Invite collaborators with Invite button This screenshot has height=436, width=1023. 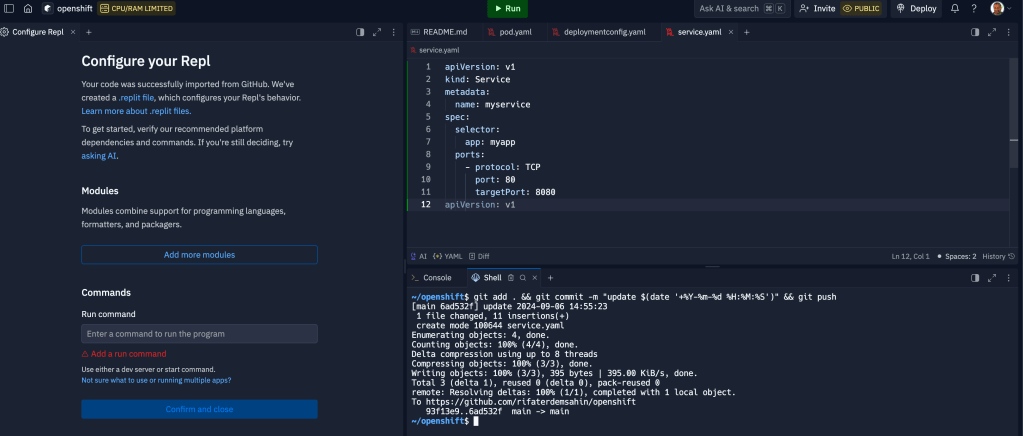click(817, 8)
